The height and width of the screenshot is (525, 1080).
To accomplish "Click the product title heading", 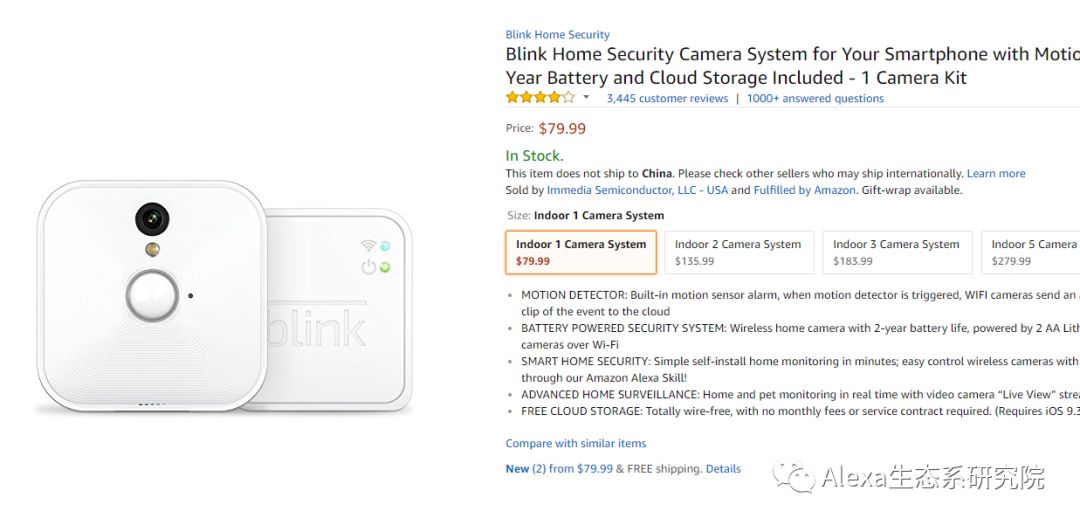I will (x=790, y=66).
